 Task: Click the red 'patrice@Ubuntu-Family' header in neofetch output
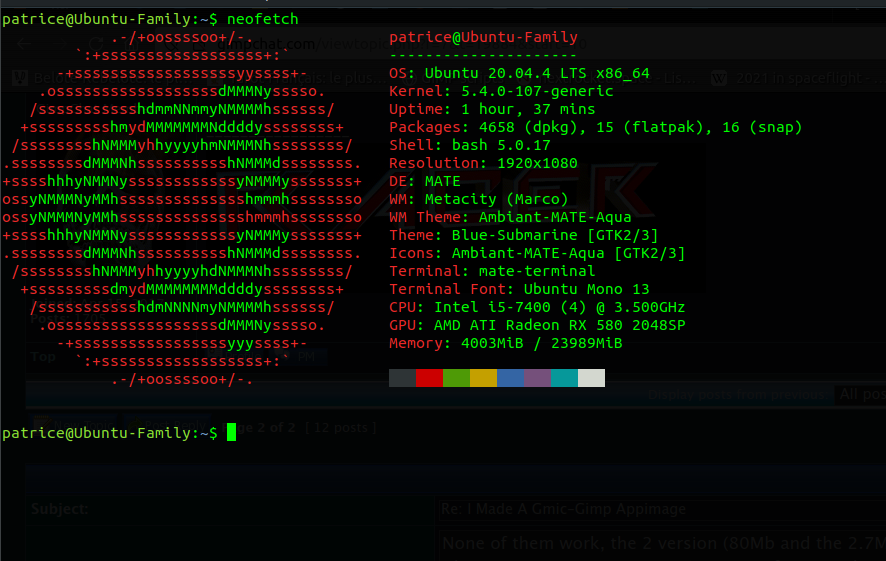click(484, 37)
